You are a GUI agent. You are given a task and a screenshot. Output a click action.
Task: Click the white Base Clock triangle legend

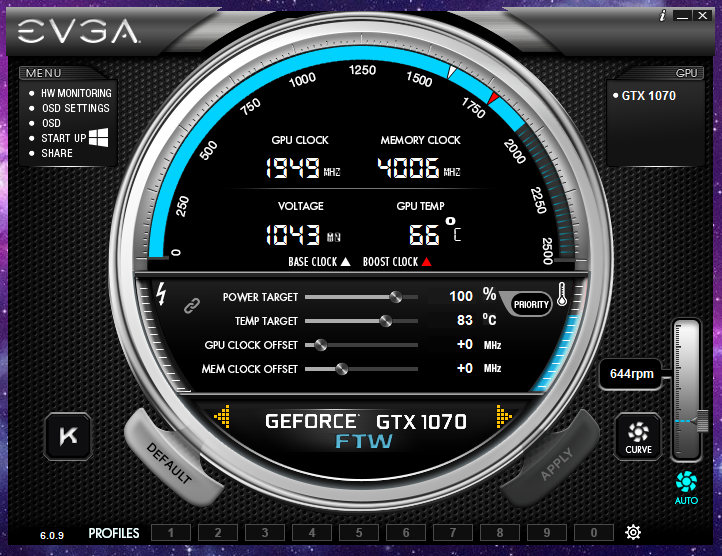tap(345, 262)
